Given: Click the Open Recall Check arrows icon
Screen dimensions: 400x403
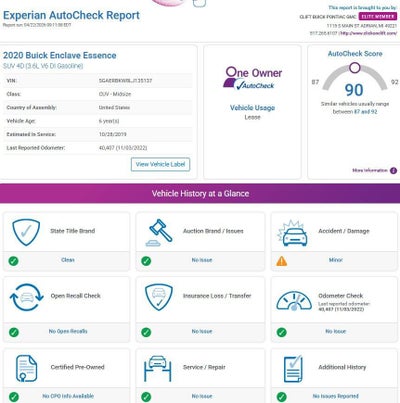Looking at the screenshot, I should [27, 297].
